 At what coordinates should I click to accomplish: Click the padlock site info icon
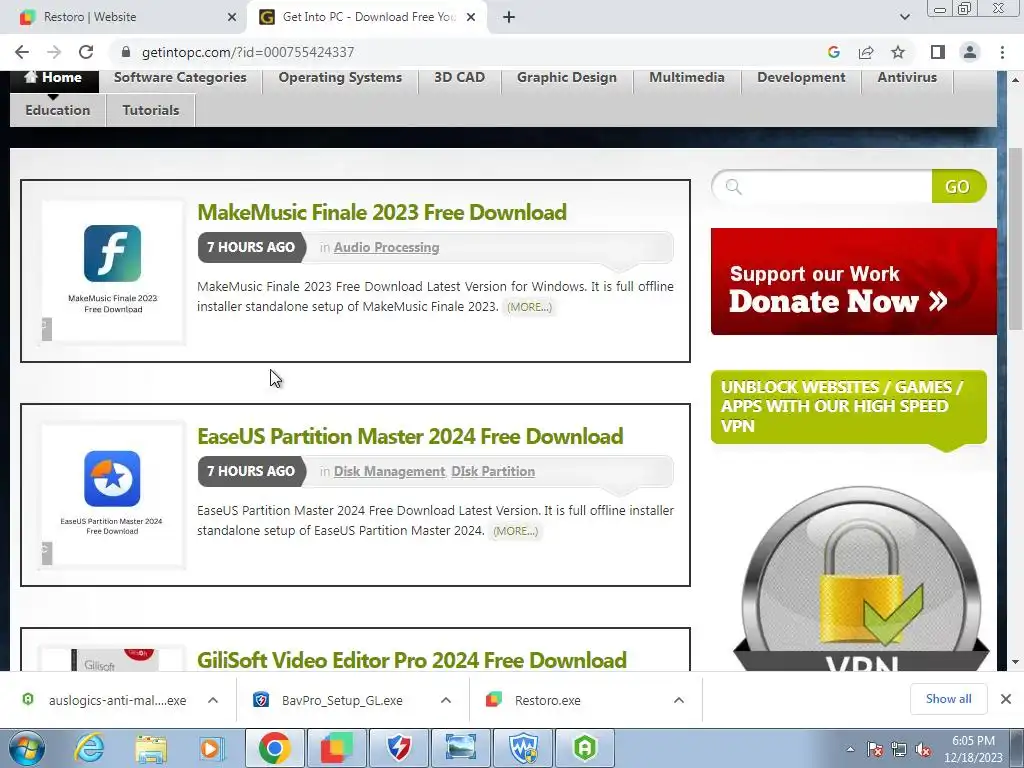pyautogui.click(x=126, y=52)
